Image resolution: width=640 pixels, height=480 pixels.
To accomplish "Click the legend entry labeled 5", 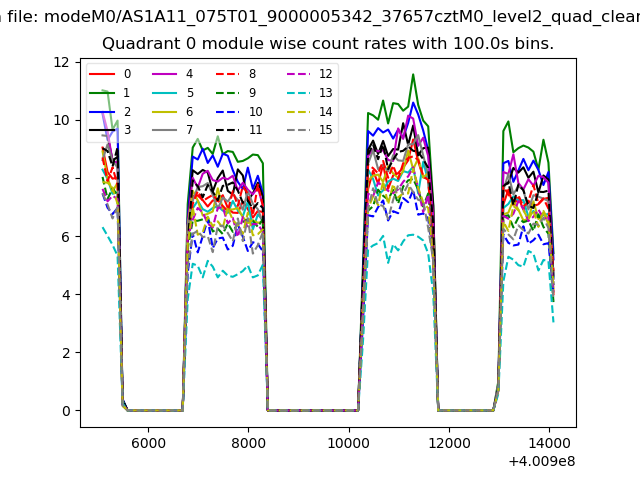I will [x=173, y=93].
